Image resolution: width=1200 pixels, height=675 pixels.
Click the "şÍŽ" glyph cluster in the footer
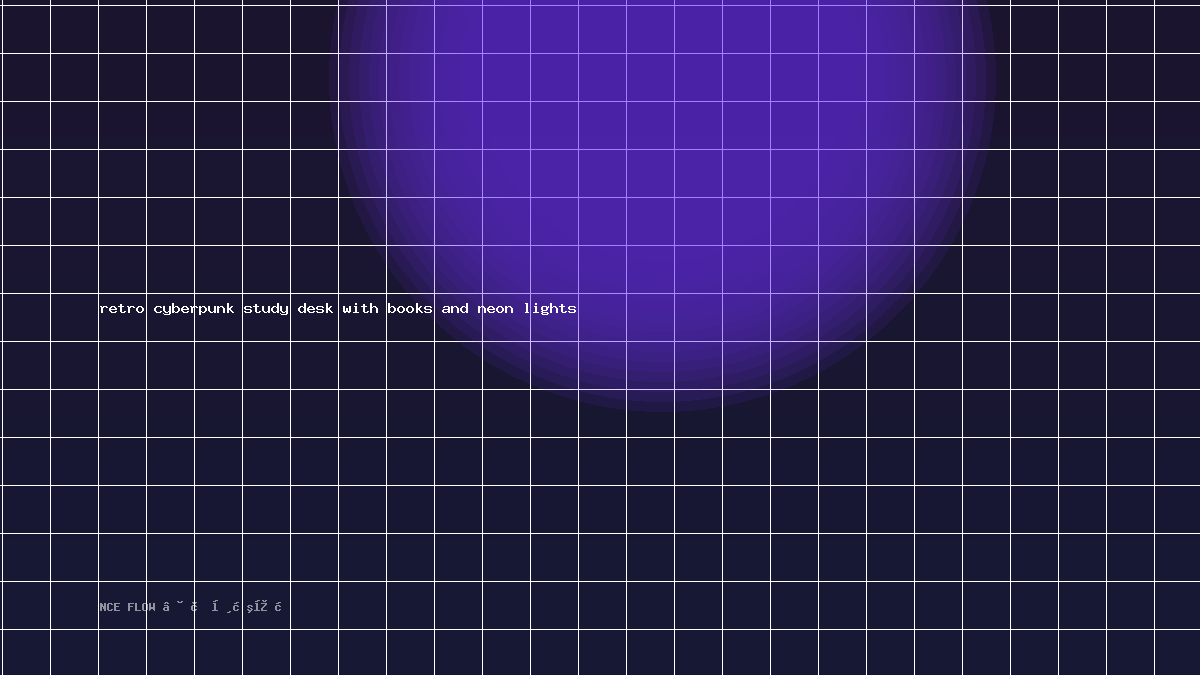(256, 607)
